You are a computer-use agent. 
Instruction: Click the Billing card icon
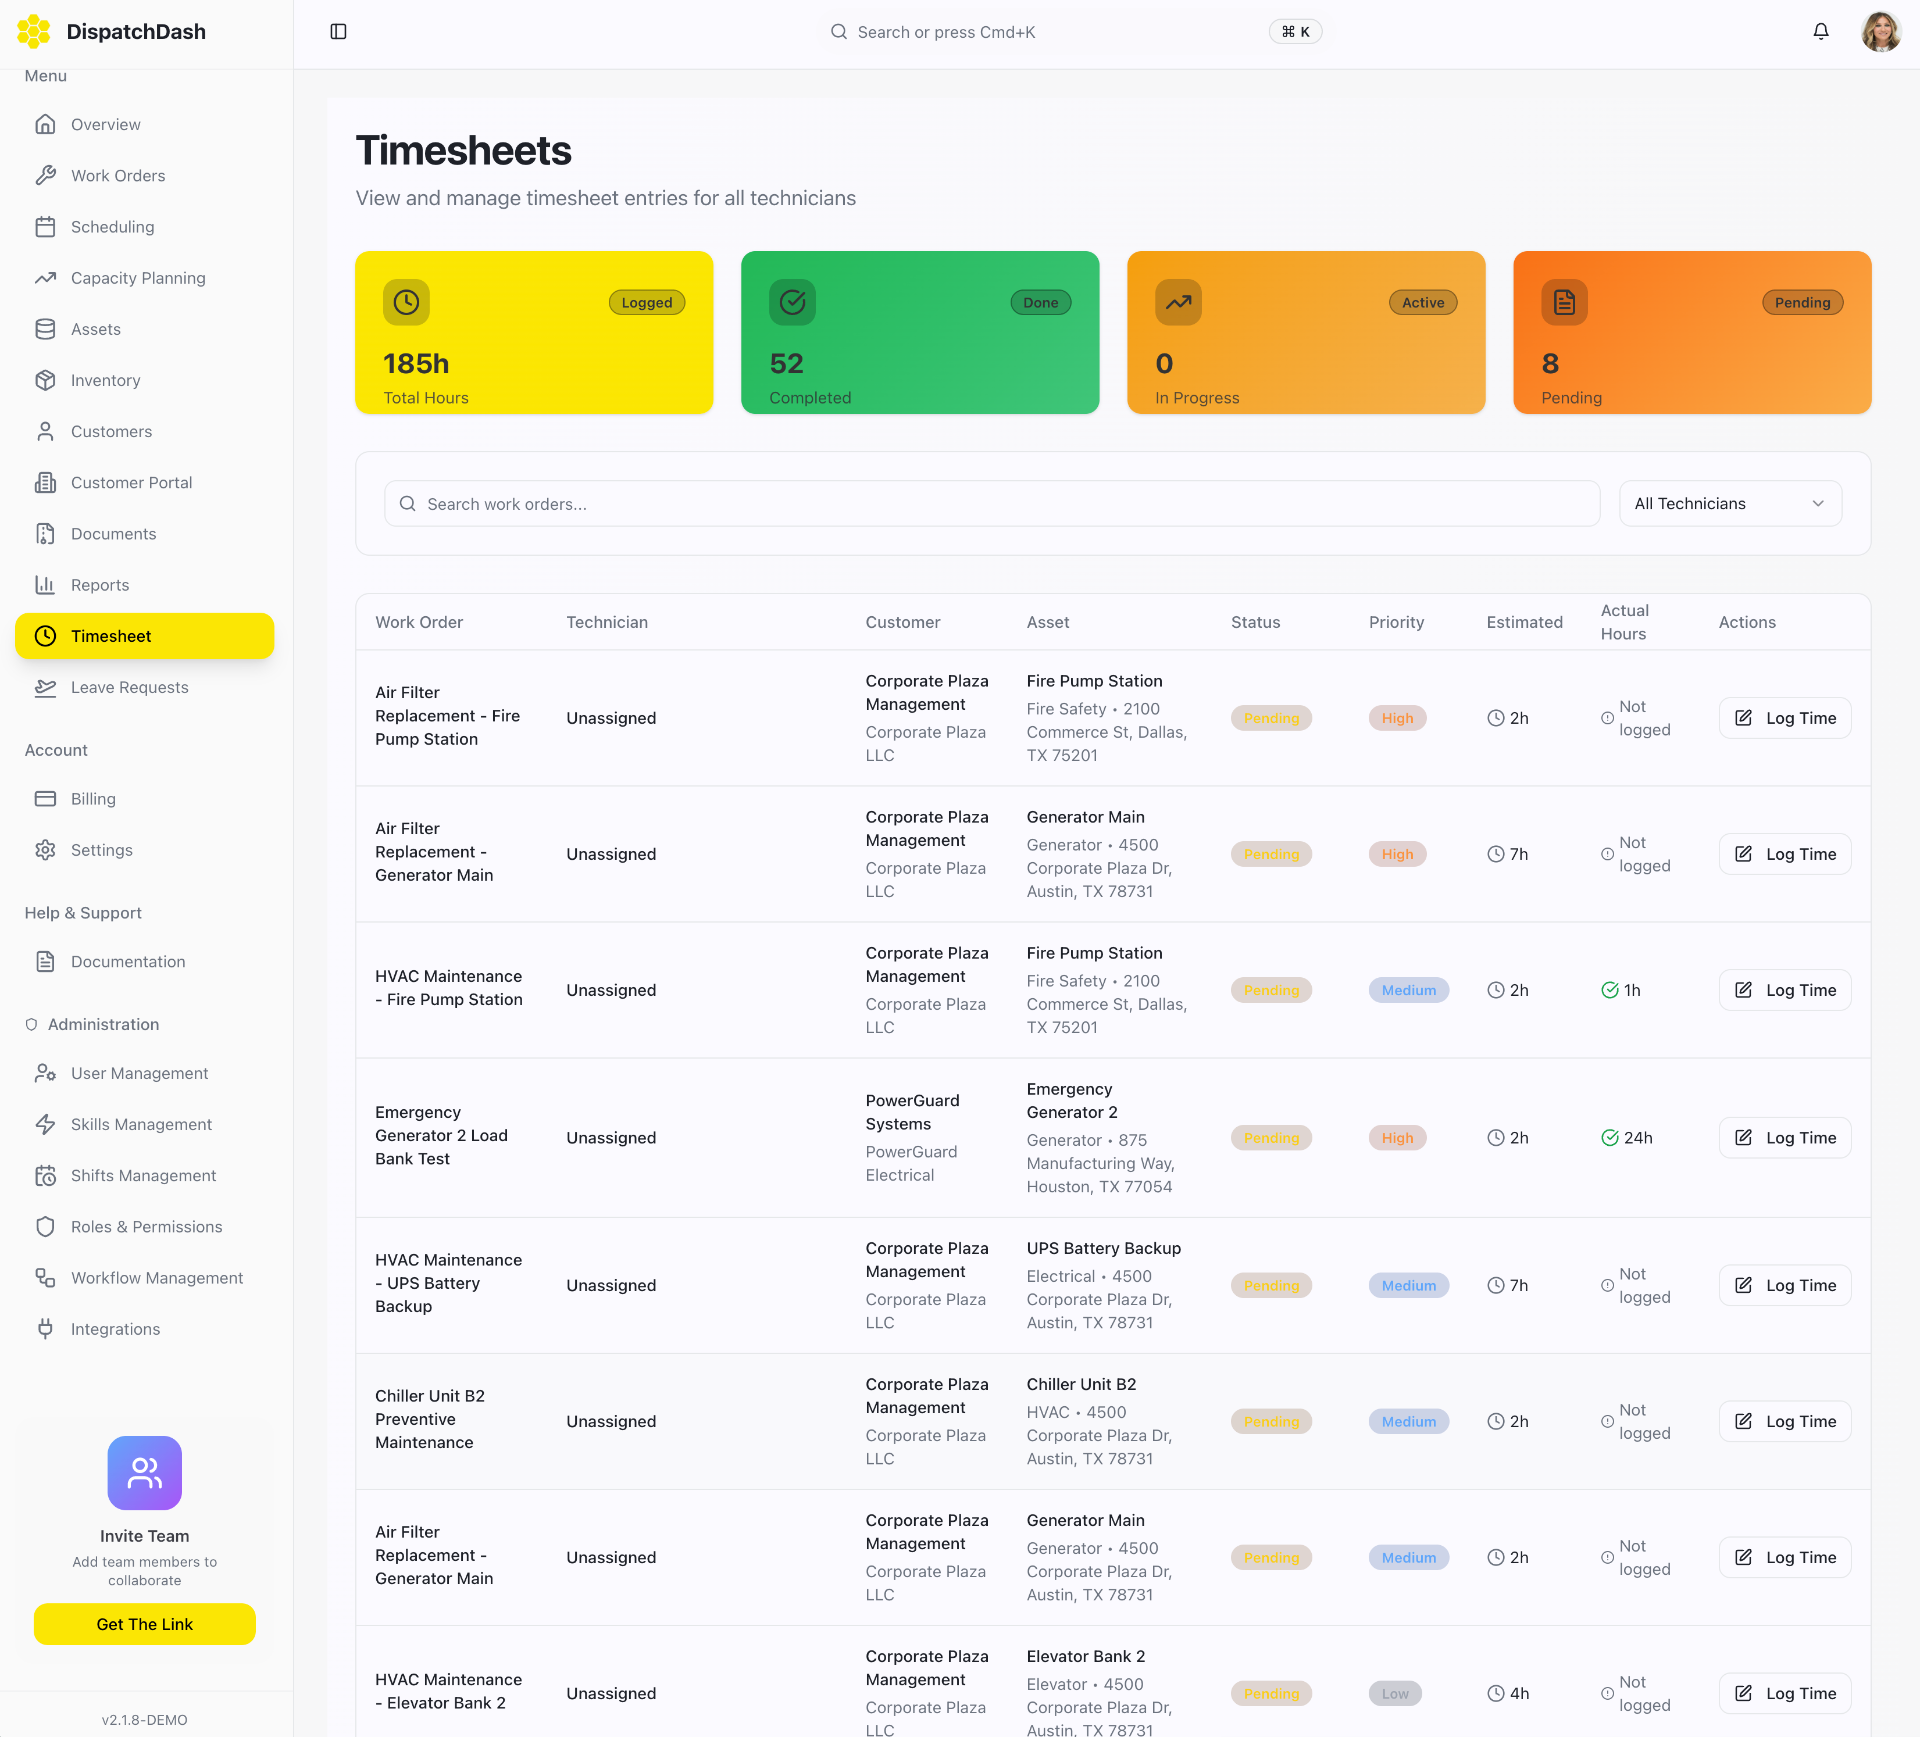[x=45, y=799]
